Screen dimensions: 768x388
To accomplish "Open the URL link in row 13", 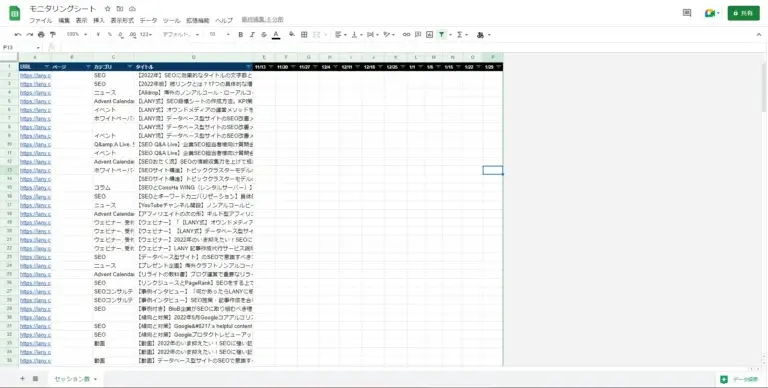I will coord(35,170).
